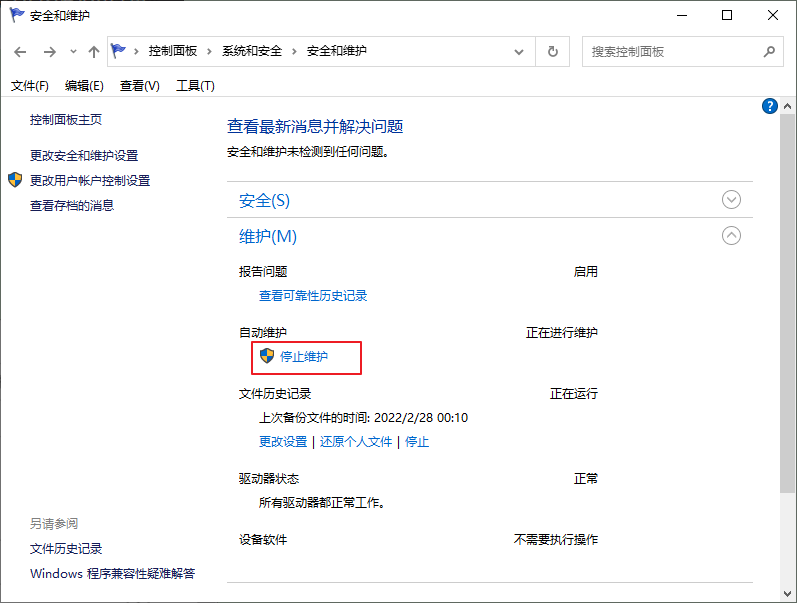797x603 pixels.
Task: Open the blue help question mark
Action: tap(770, 106)
